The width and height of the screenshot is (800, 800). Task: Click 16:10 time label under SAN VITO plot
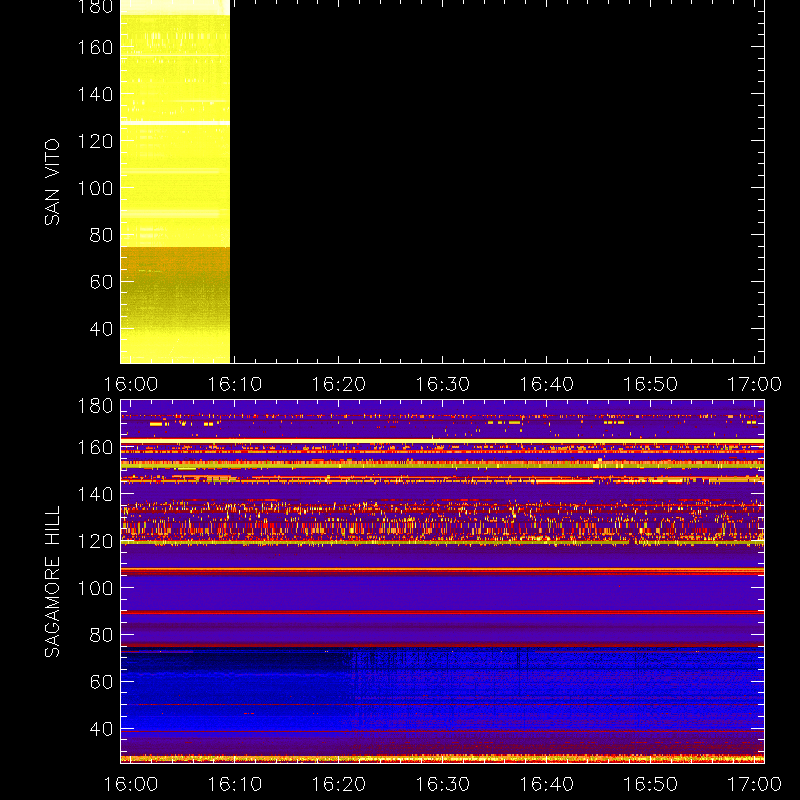(235, 384)
